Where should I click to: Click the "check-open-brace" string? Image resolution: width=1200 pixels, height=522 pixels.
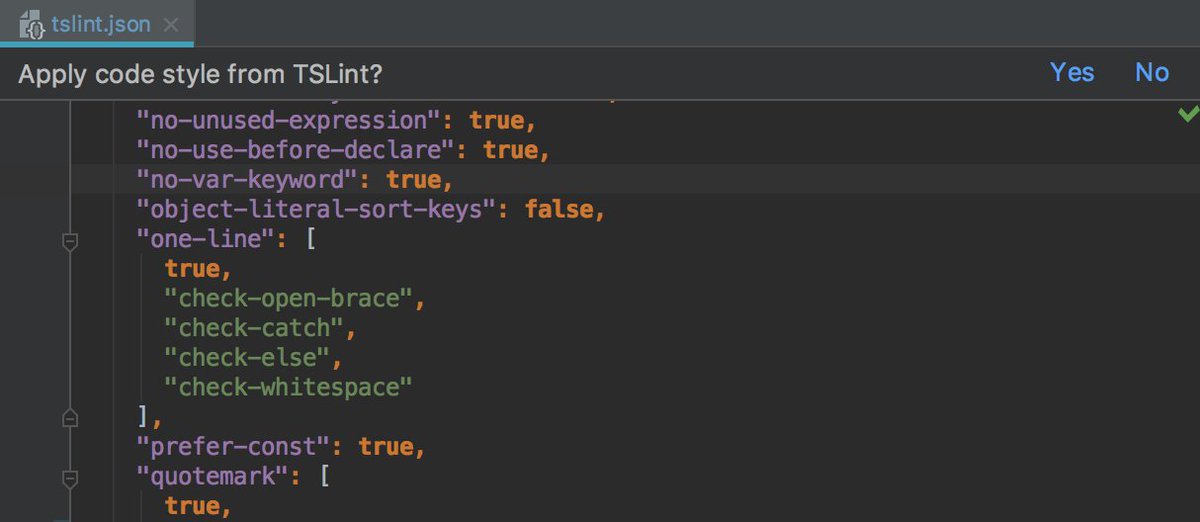[289, 299]
